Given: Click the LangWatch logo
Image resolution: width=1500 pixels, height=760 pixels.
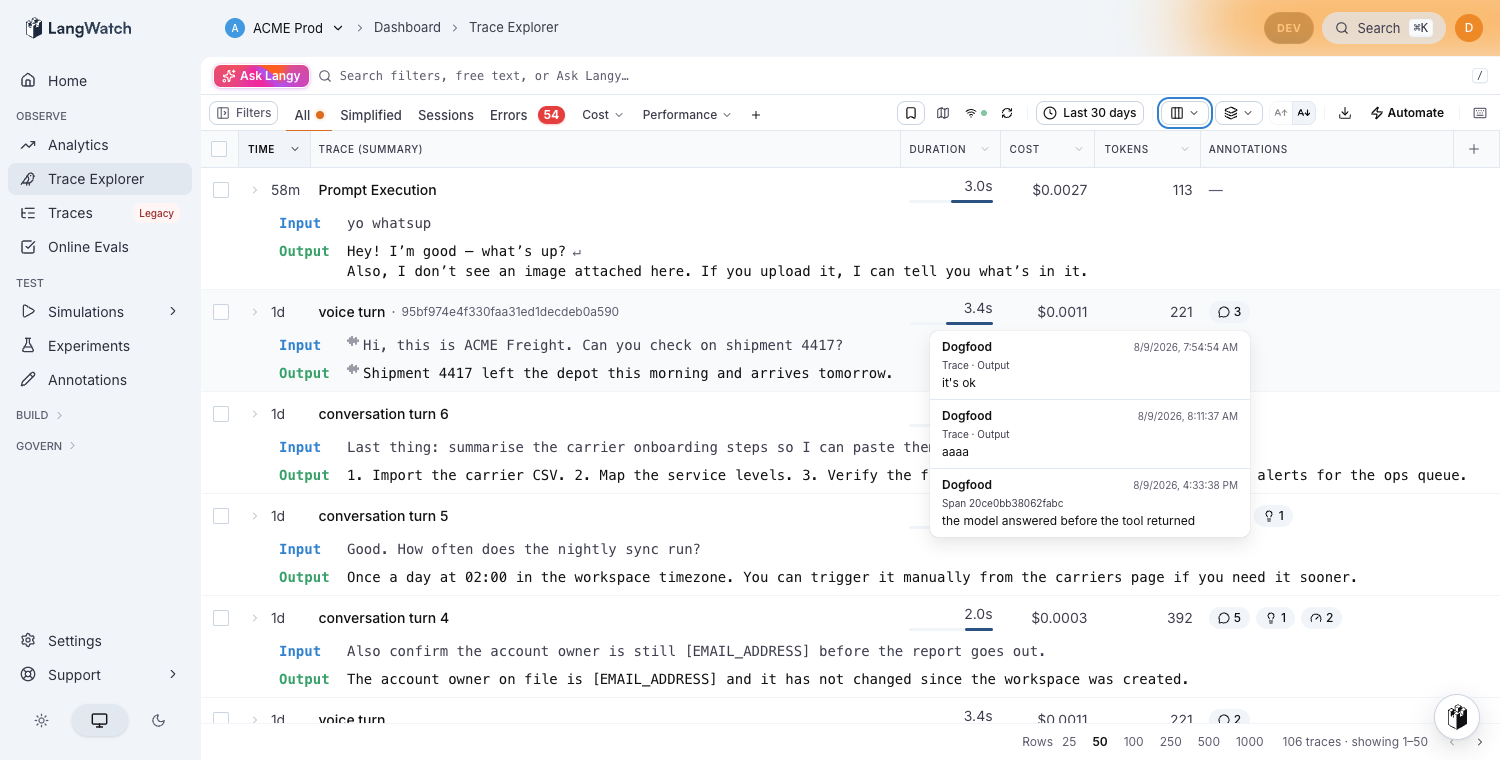Looking at the screenshot, I should click(x=78, y=28).
